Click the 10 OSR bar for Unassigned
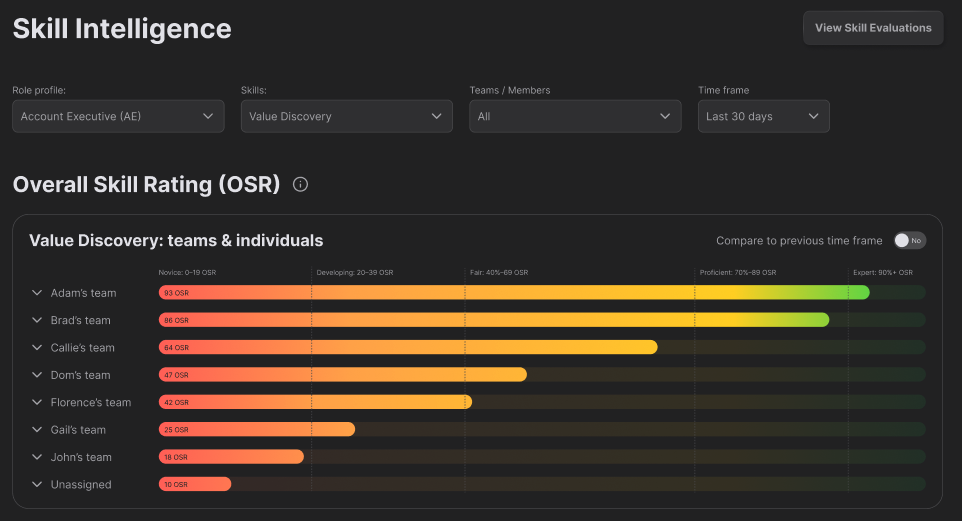 pos(195,484)
